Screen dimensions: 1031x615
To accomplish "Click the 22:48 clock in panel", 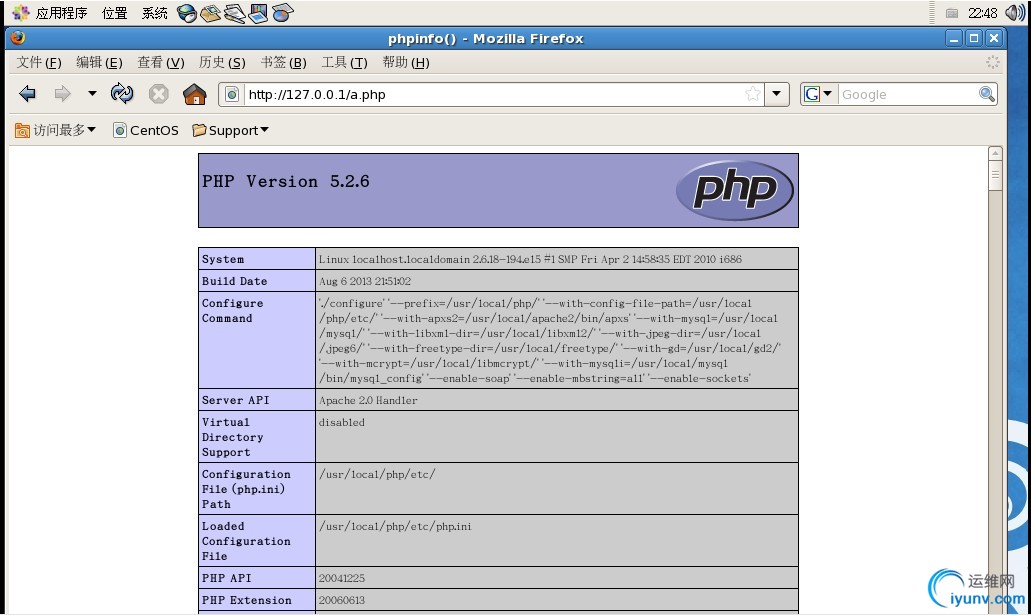I will tap(982, 13).
